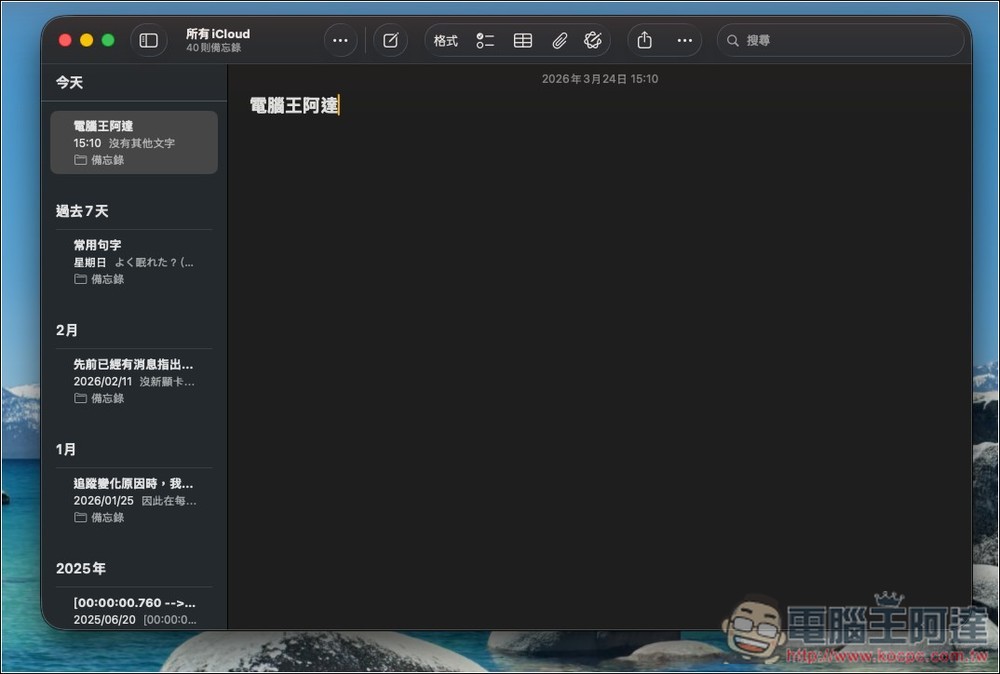
Task: Click the note title 電腦王阿達 in editor
Action: pos(294,106)
